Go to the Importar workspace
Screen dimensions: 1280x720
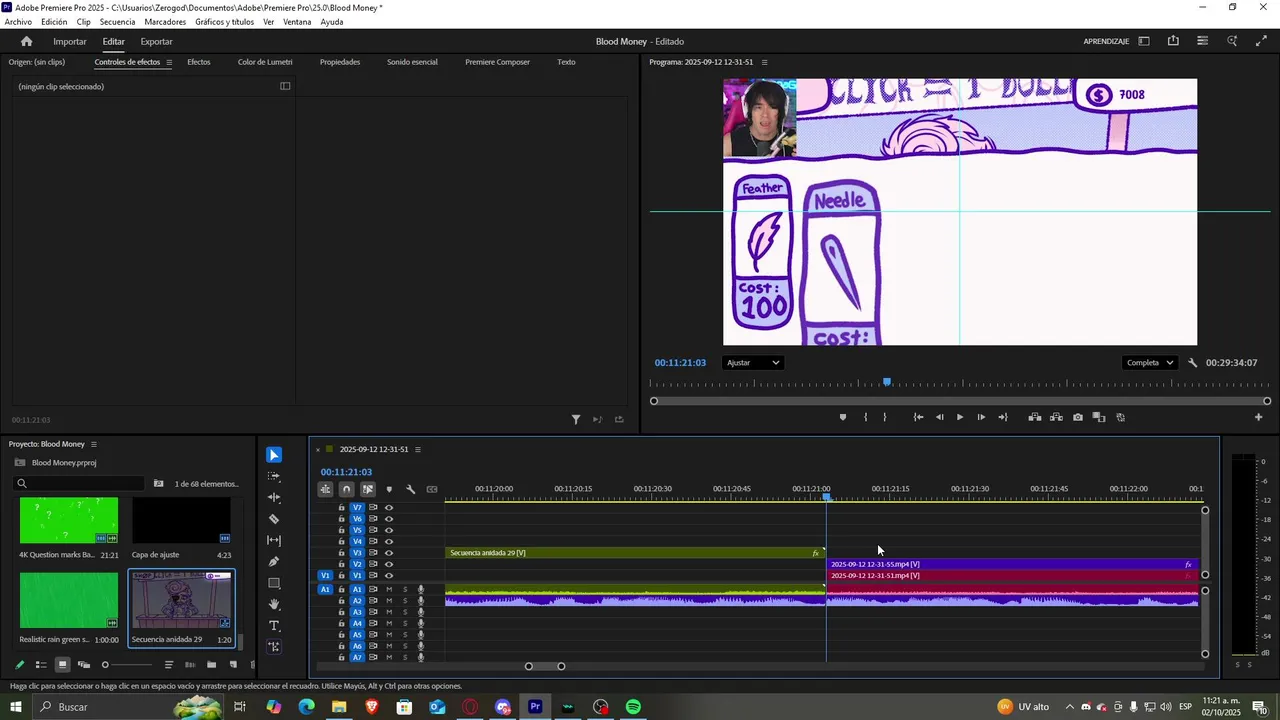pyautogui.click(x=70, y=42)
